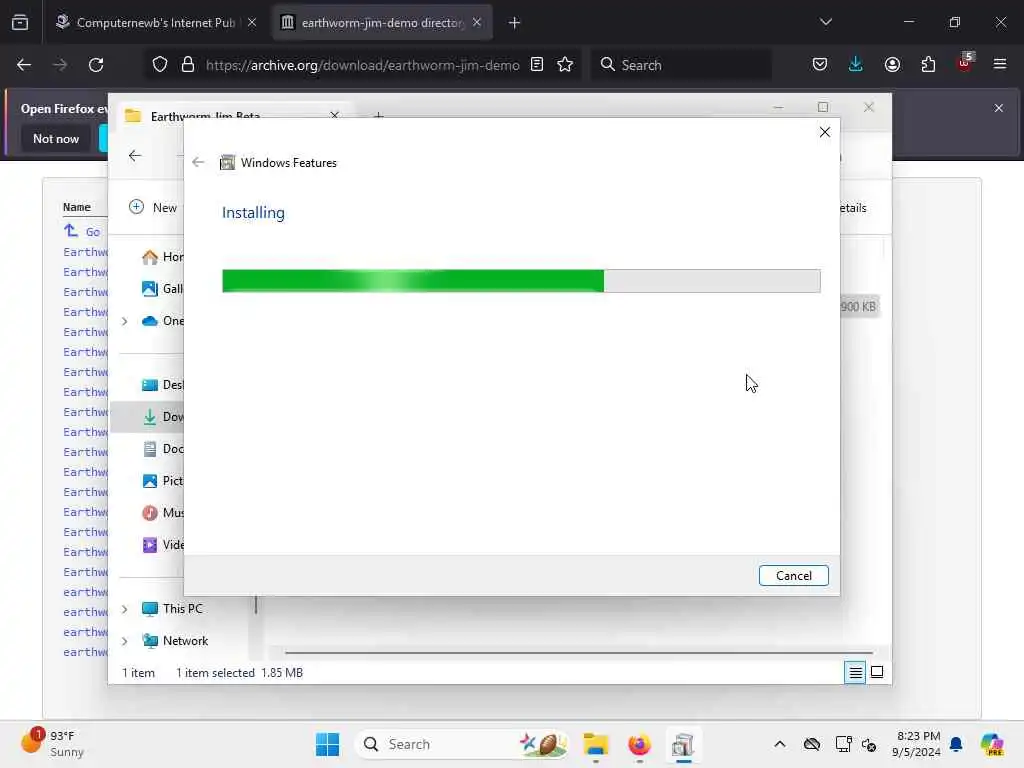The image size is (1024, 768).
Task: Click Explorer back arrow
Action: (135, 155)
